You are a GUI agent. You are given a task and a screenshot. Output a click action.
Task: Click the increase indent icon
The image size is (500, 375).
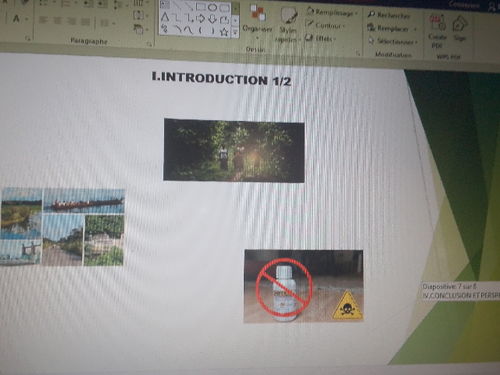(103, 4)
